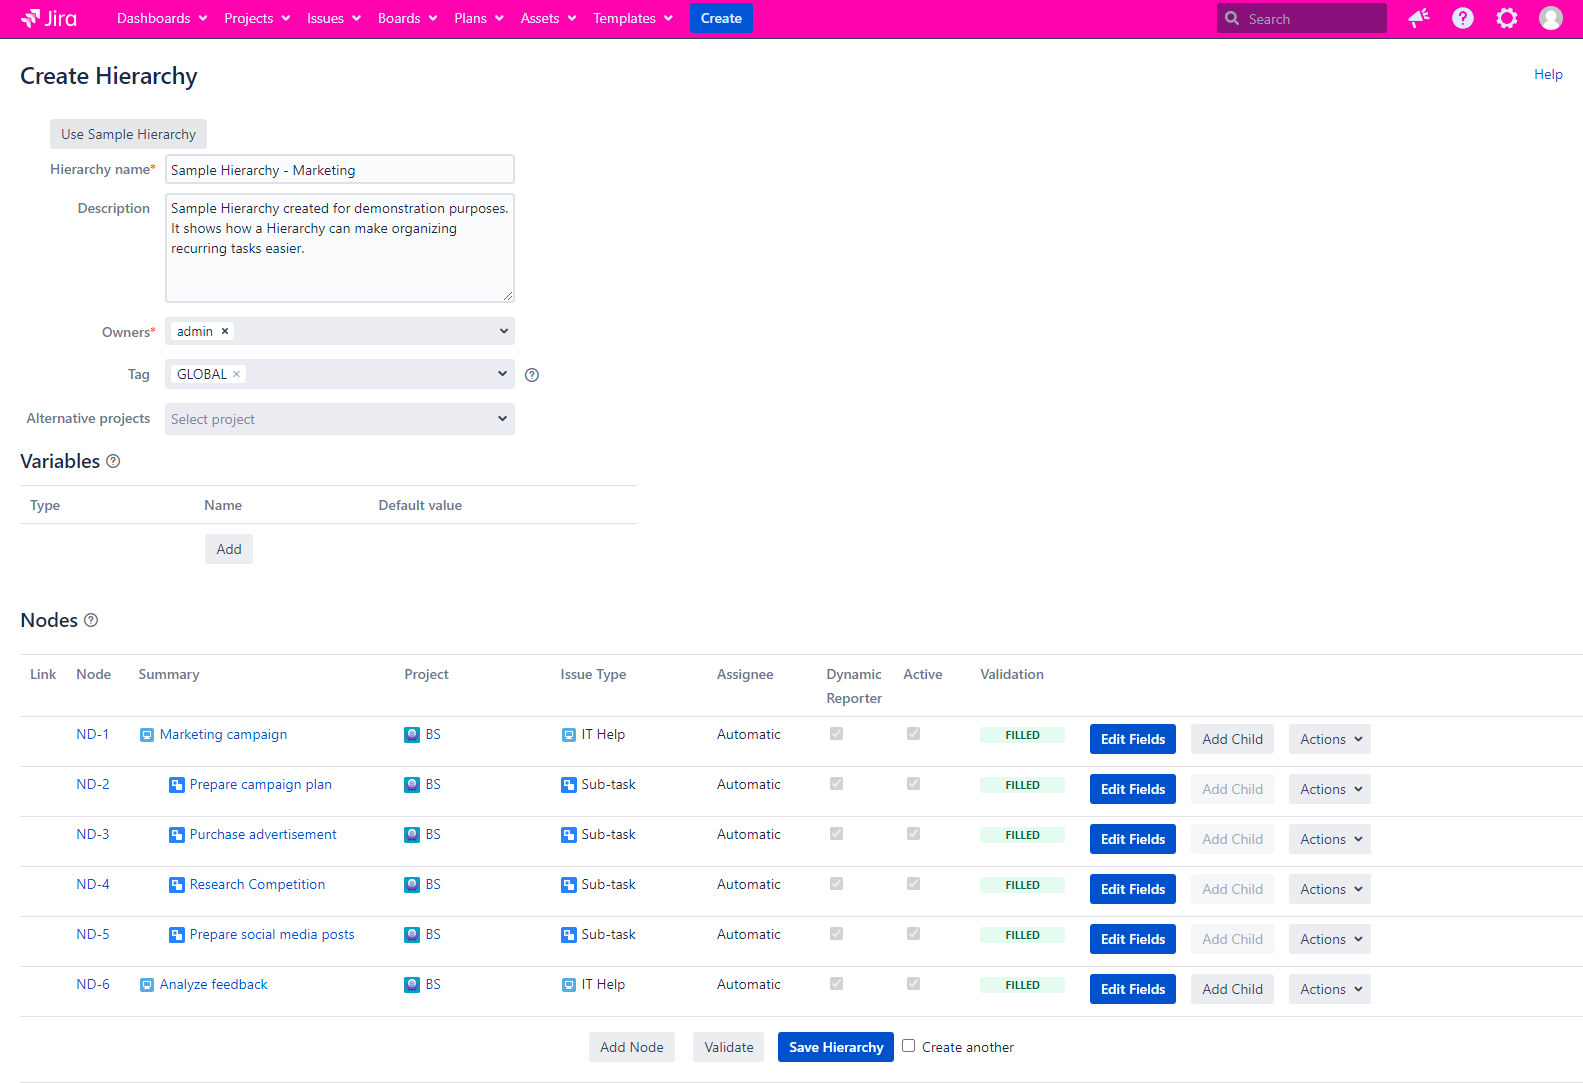This screenshot has height=1083, width=1583.
Task: Expand the Alternative projects dropdown
Action: (x=502, y=419)
